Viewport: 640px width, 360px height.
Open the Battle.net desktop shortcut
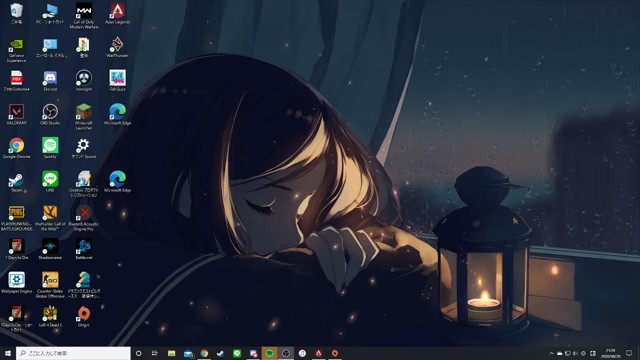click(84, 250)
